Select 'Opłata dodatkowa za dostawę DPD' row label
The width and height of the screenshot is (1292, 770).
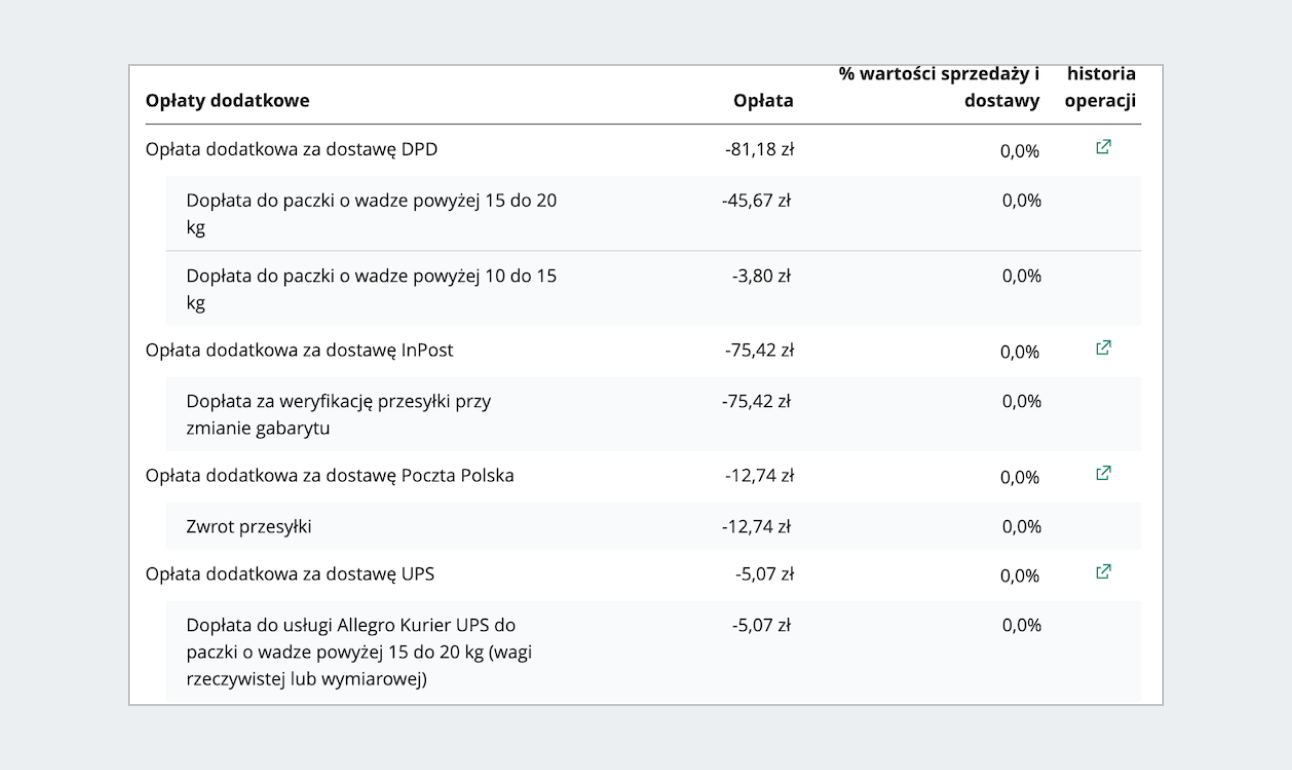click(292, 151)
